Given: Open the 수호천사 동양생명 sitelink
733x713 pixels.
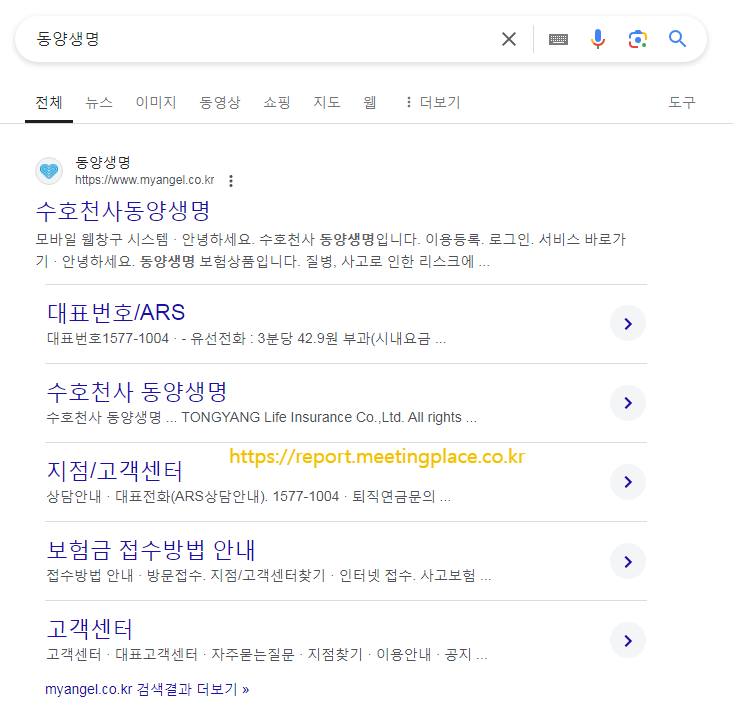Looking at the screenshot, I should point(137,392).
